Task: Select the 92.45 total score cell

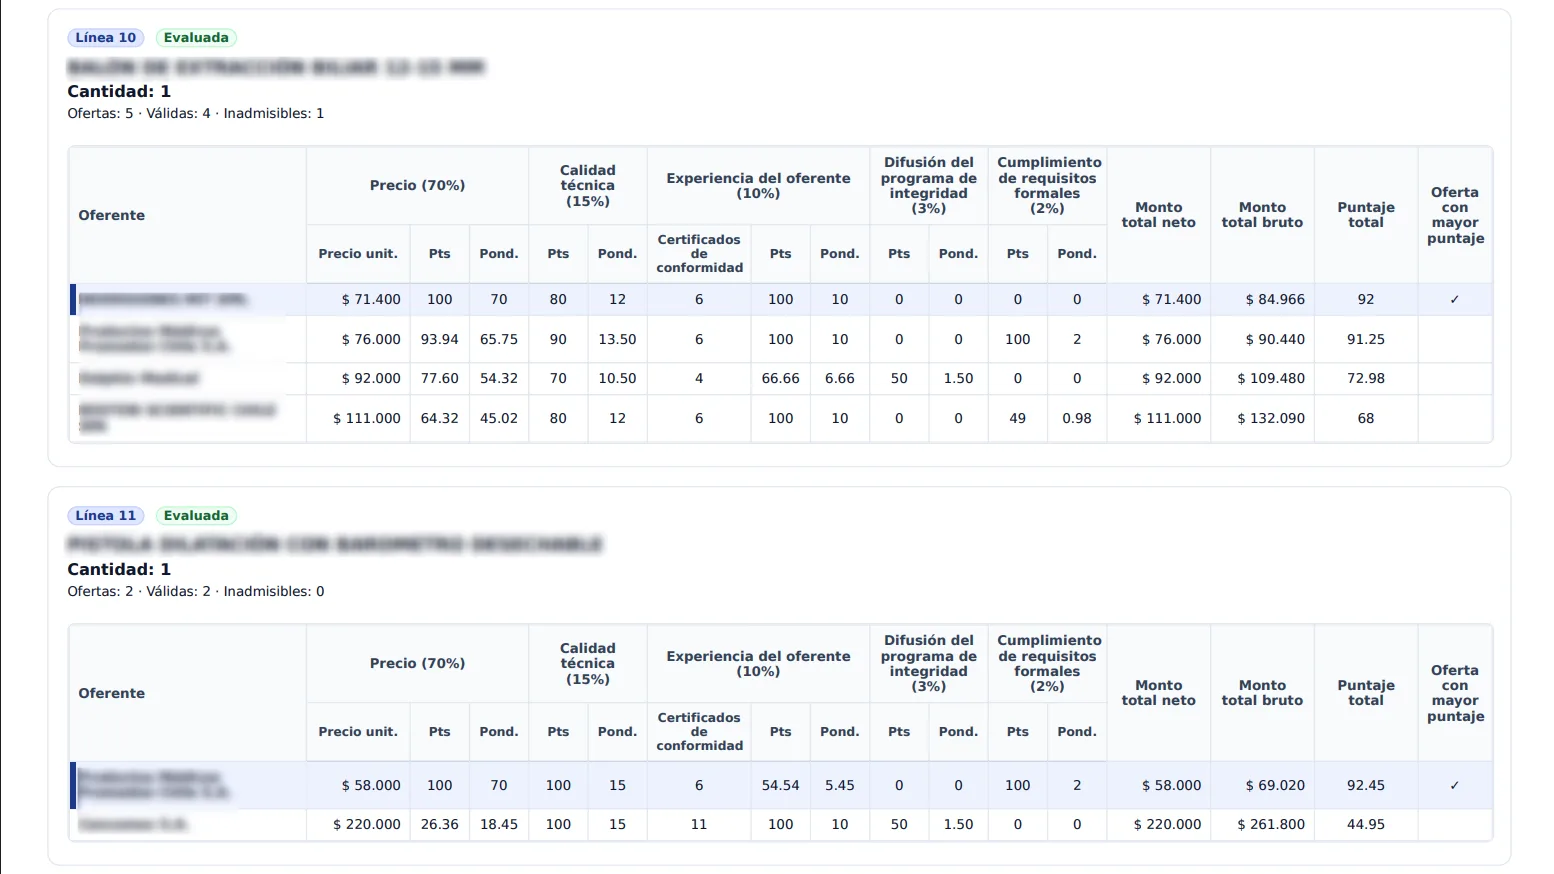Action: point(1365,785)
